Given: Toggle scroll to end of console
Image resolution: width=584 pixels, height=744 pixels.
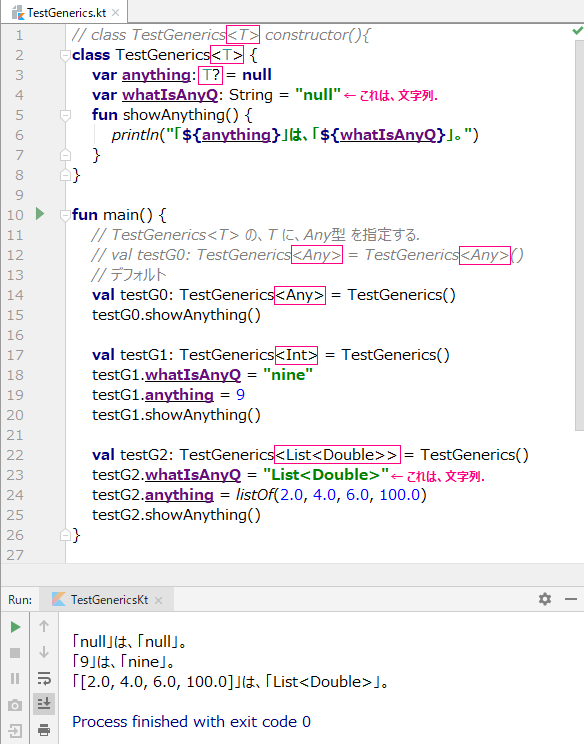Looking at the screenshot, I should coord(44,703).
